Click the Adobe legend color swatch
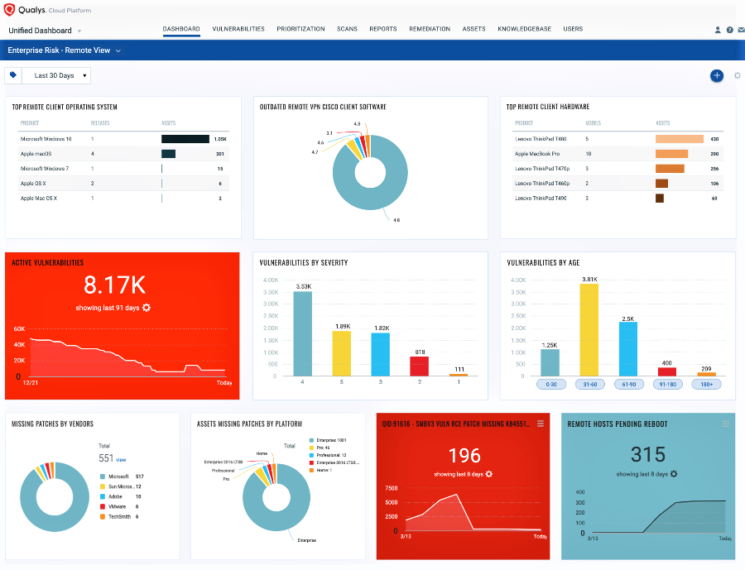 point(102,496)
